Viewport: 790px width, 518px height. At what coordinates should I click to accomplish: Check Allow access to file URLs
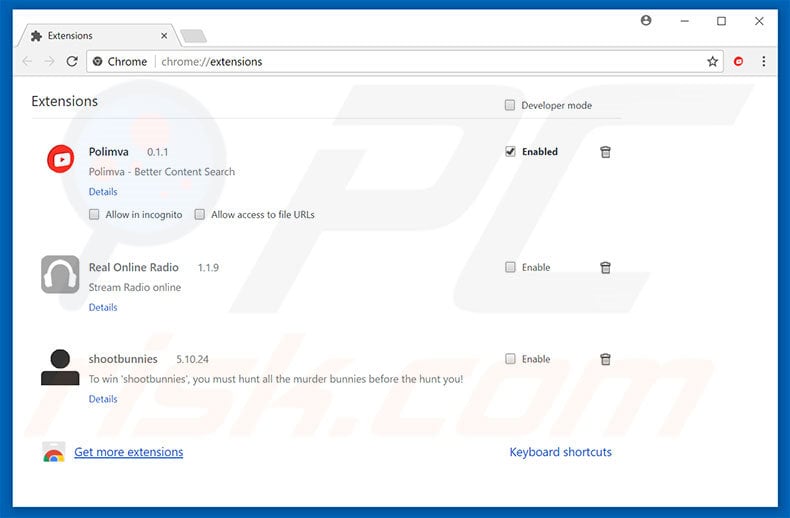(x=200, y=215)
